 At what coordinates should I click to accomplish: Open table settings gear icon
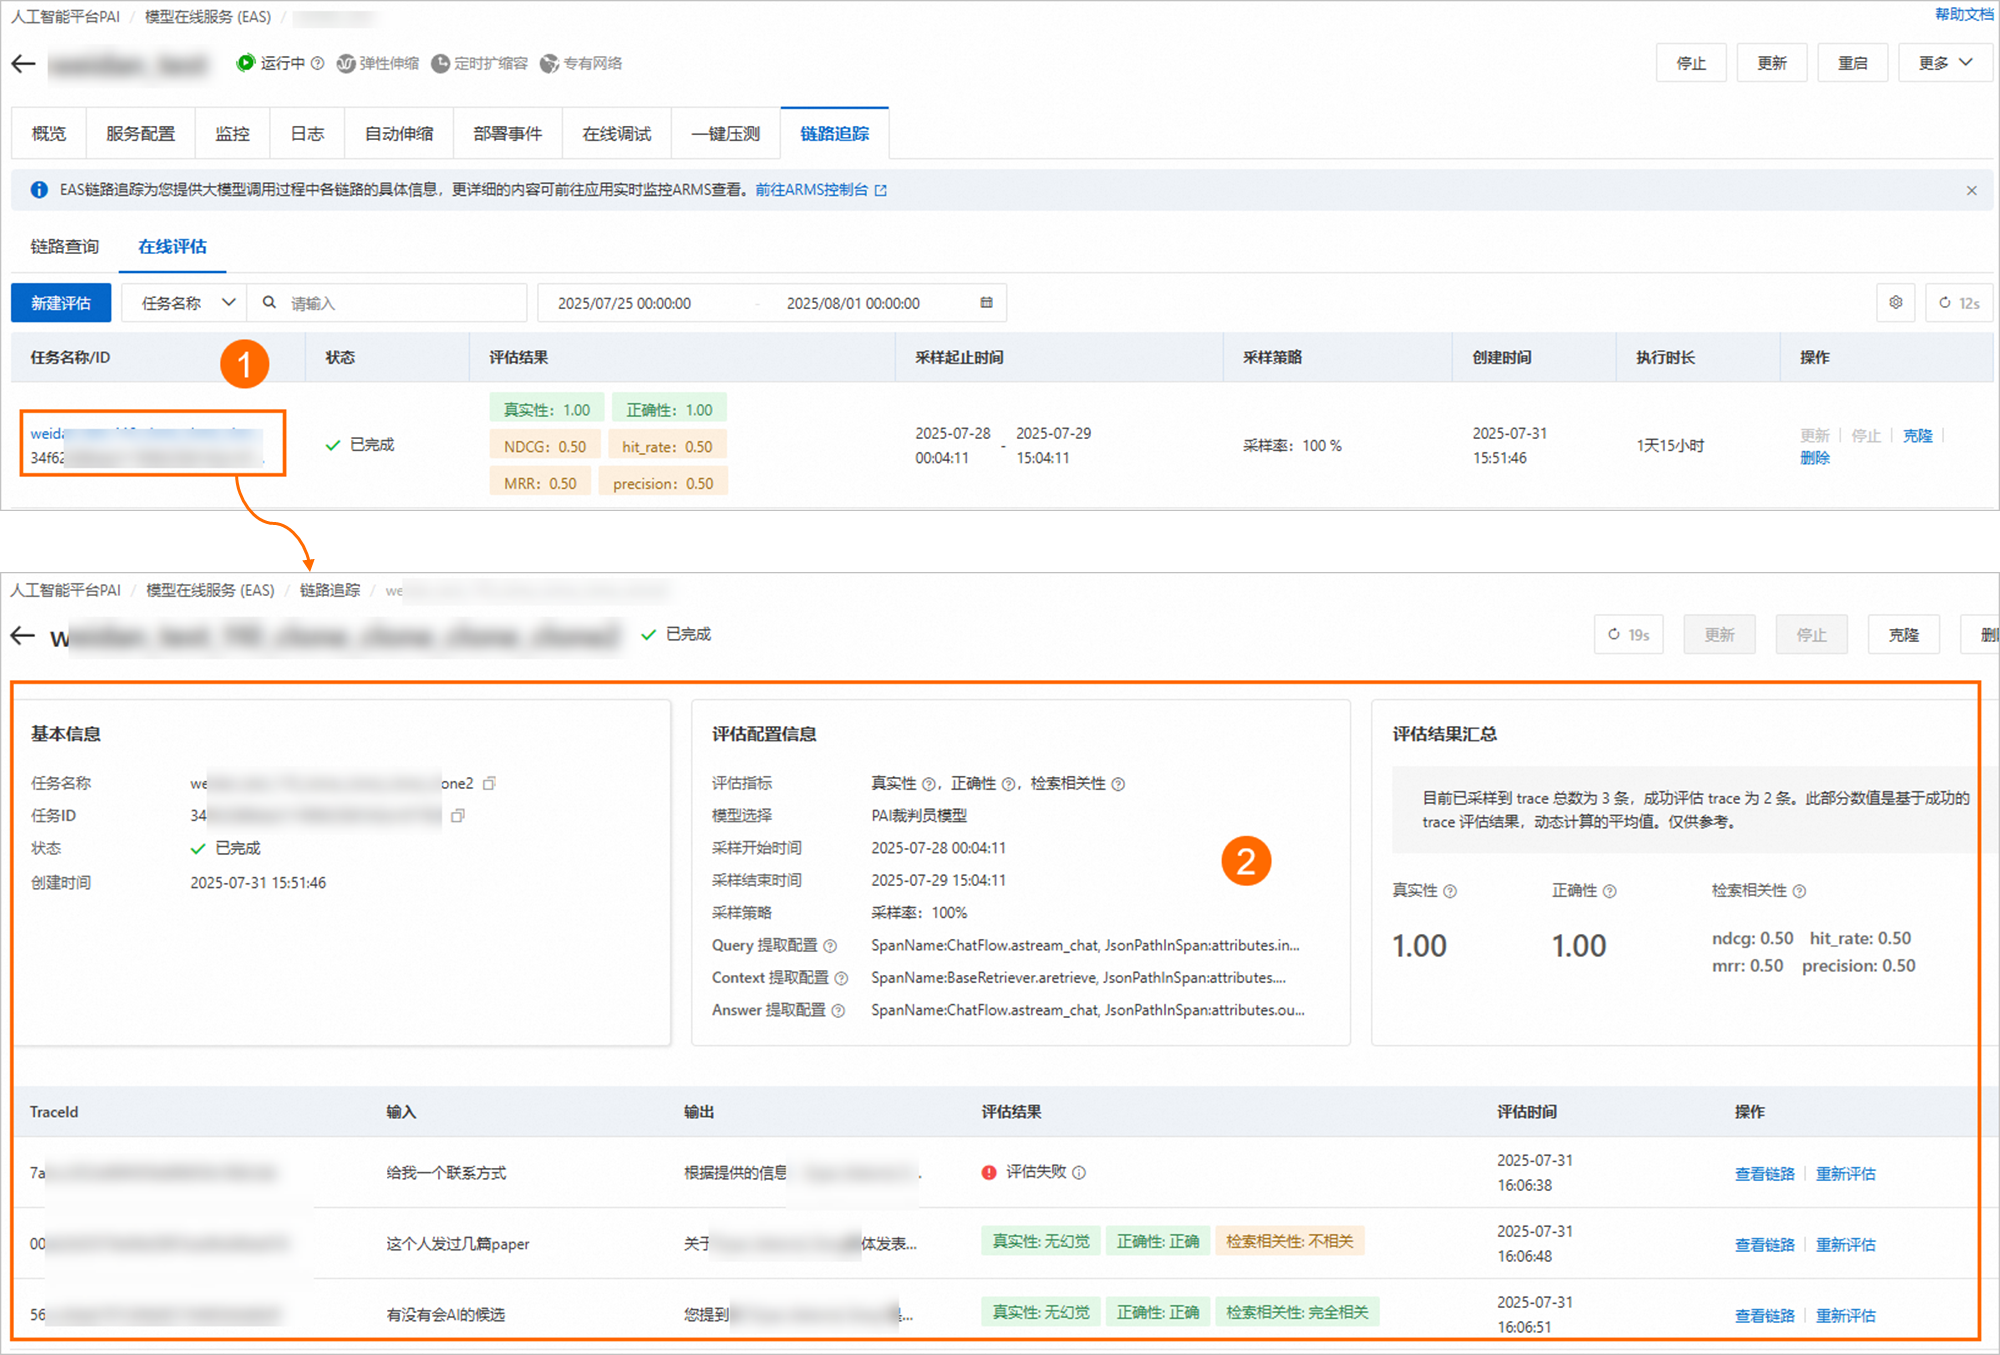click(x=1896, y=302)
